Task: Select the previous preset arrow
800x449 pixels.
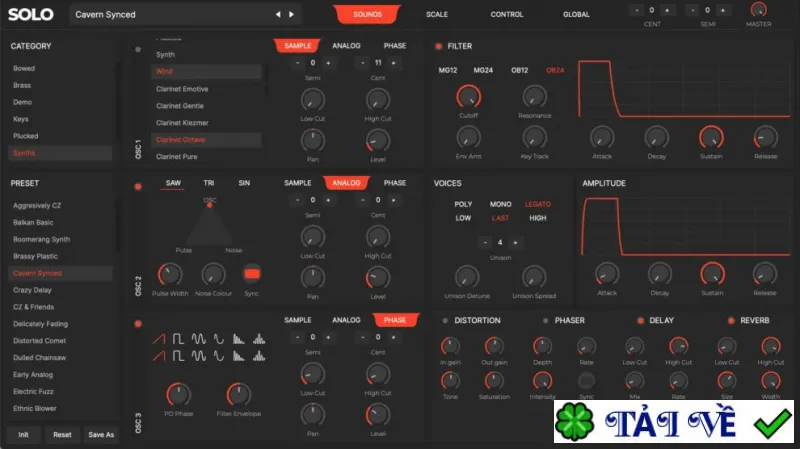Action: [x=278, y=14]
